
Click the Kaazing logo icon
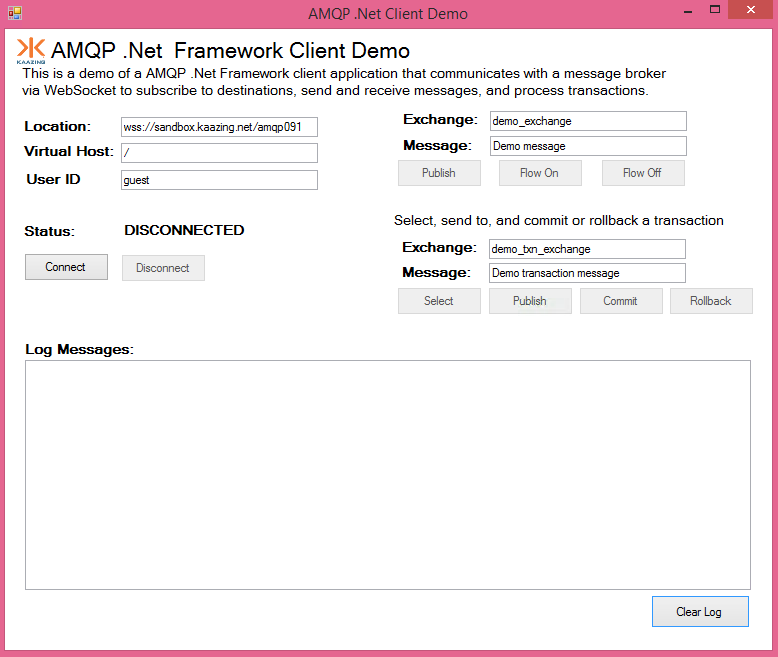click(x=31, y=51)
